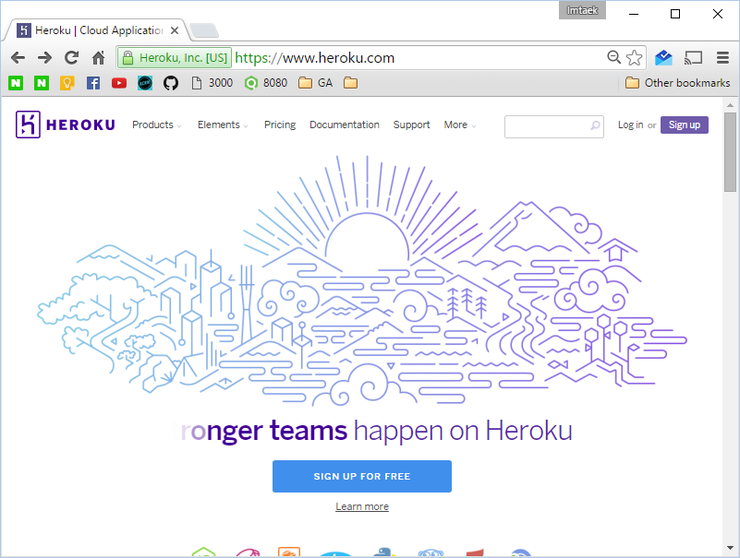The height and width of the screenshot is (558, 740).
Task: Open the yellow lightbulb bookmark
Action: coord(67,83)
